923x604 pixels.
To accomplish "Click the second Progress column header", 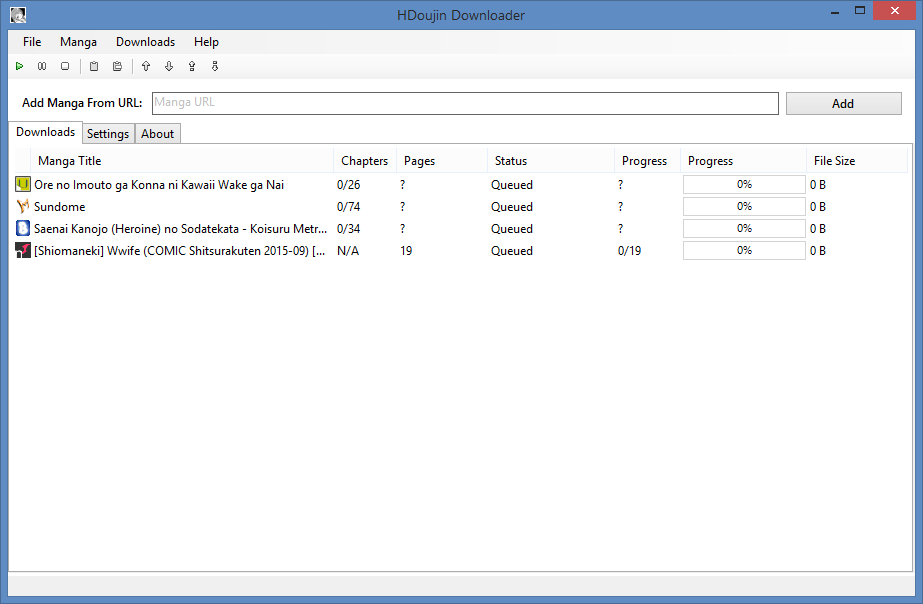I will tap(743, 161).
